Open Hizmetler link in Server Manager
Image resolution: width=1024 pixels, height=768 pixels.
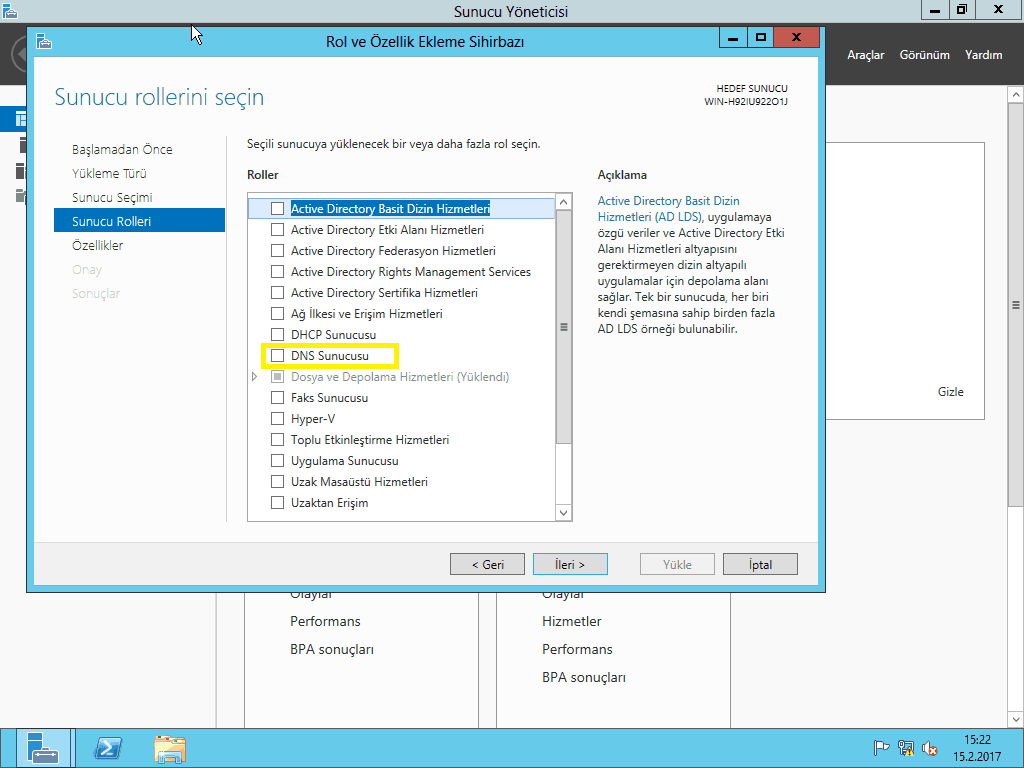click(571, 621)
